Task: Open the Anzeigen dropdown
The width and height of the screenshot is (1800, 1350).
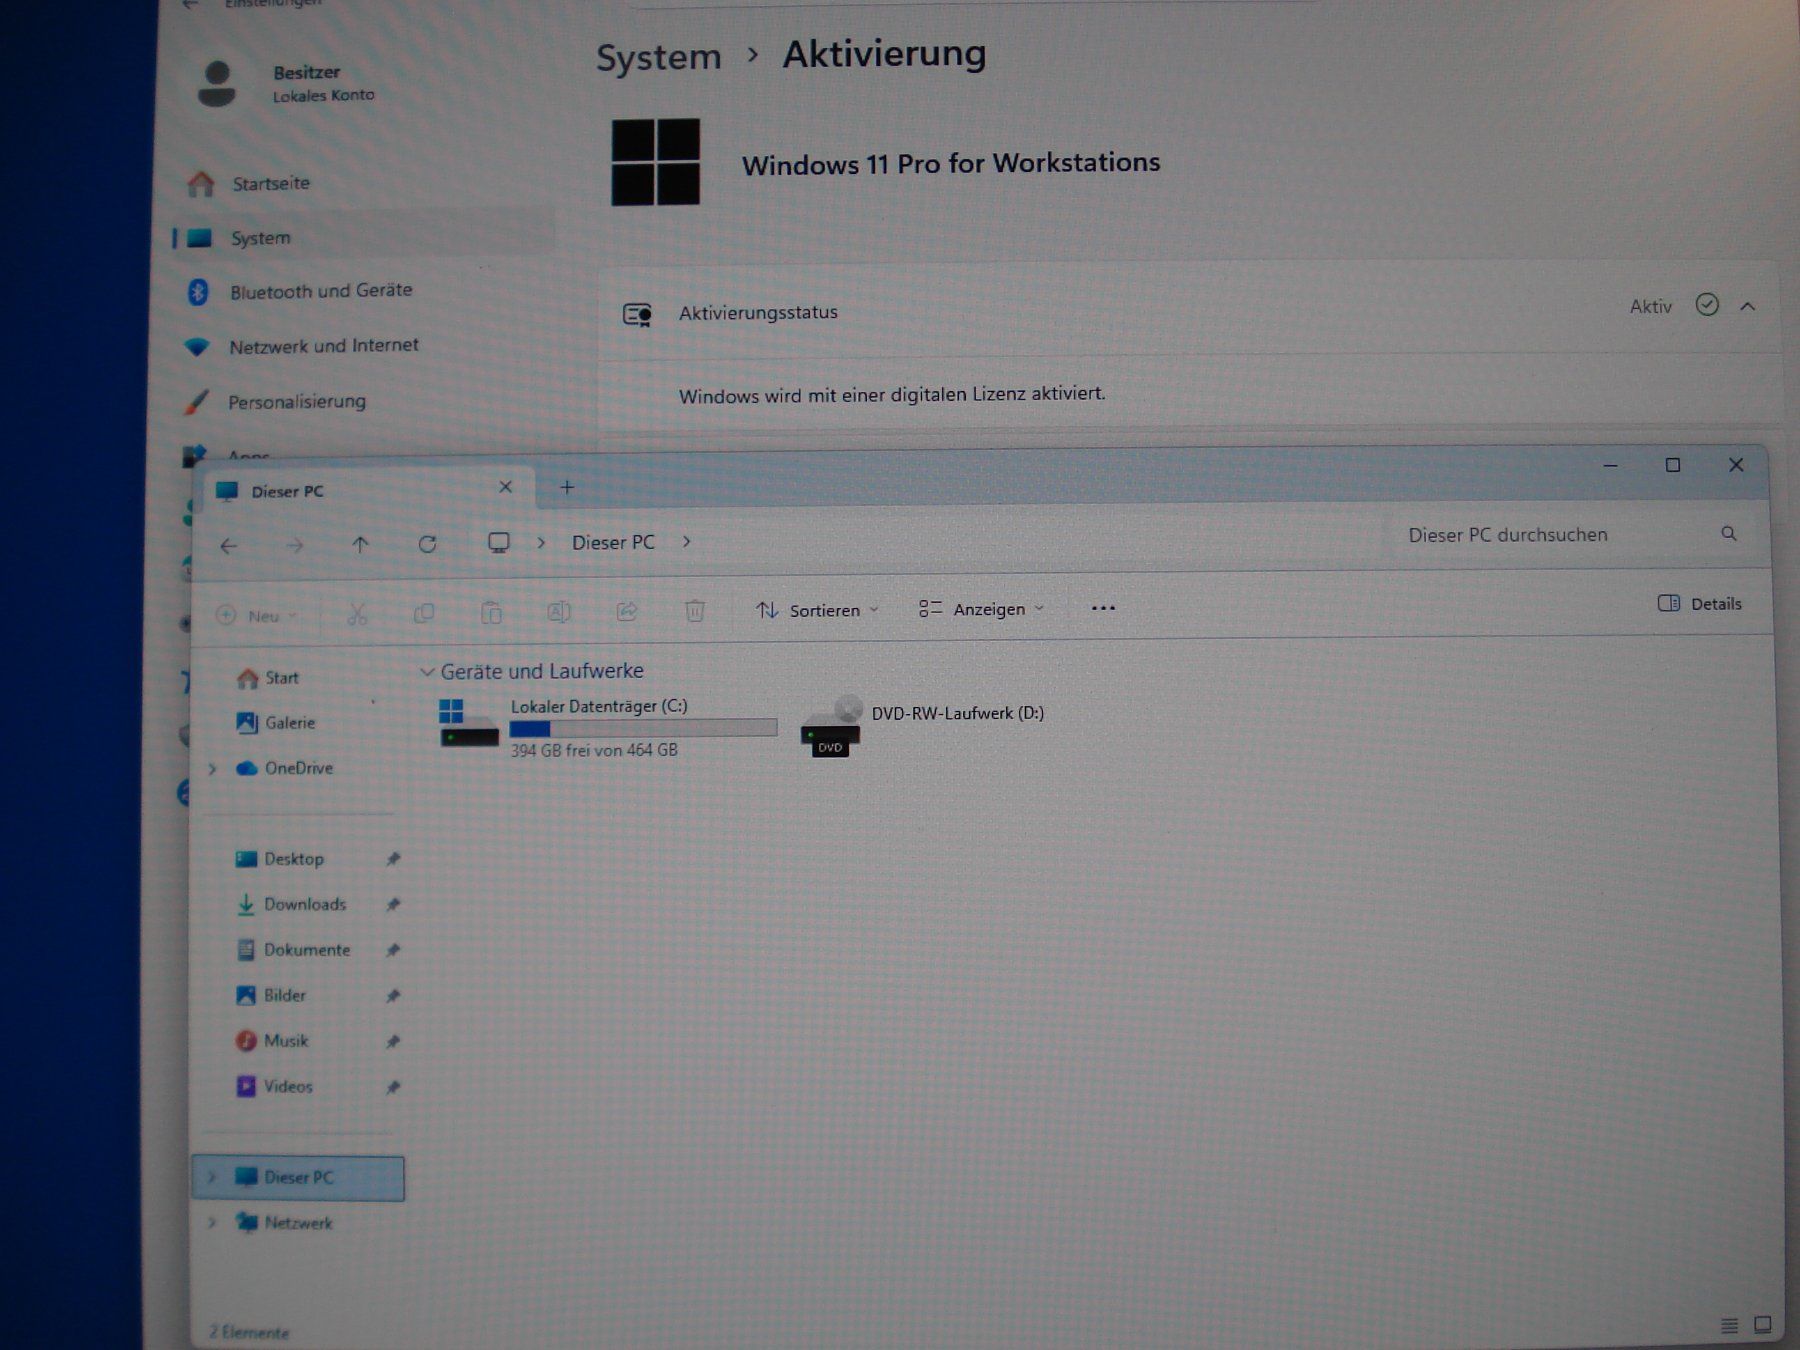Action: click(x=981, y=609)
